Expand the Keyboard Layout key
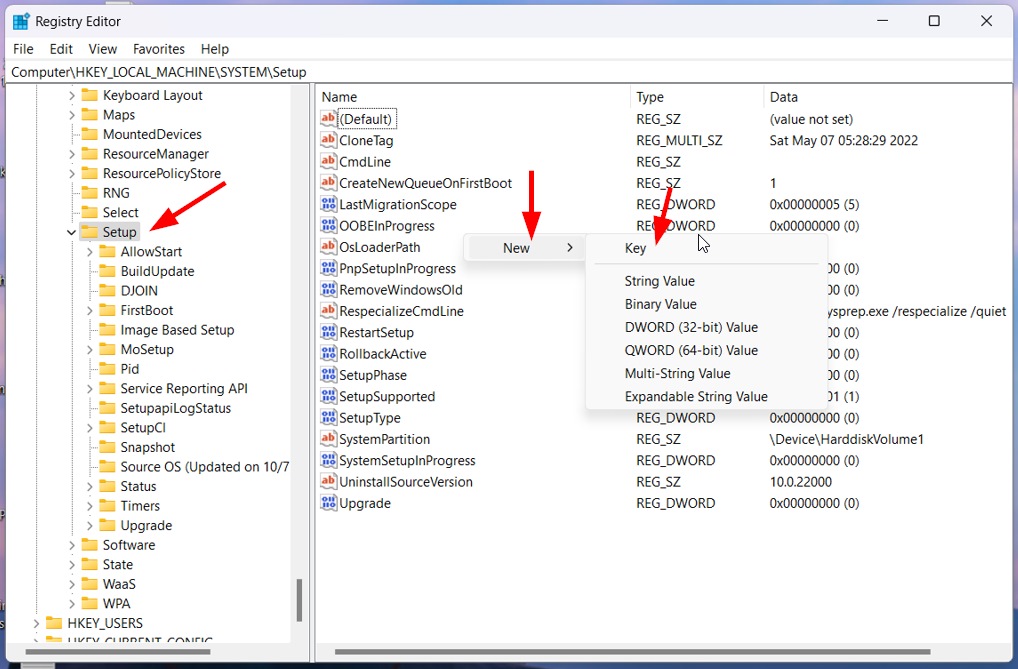 (x=71, y=95)
